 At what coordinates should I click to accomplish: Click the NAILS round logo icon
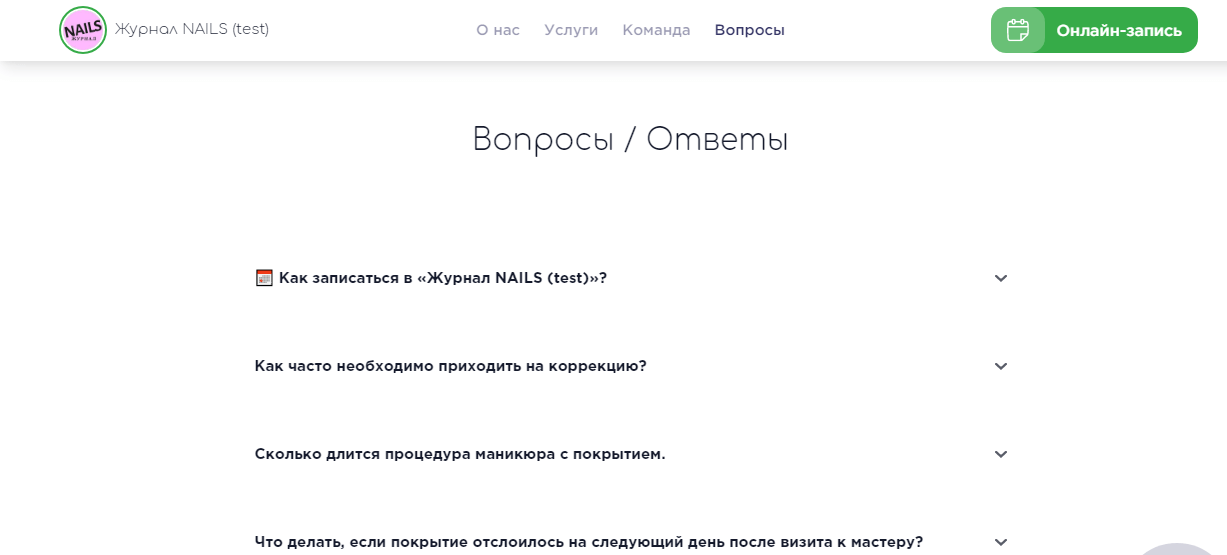(83, 30)
